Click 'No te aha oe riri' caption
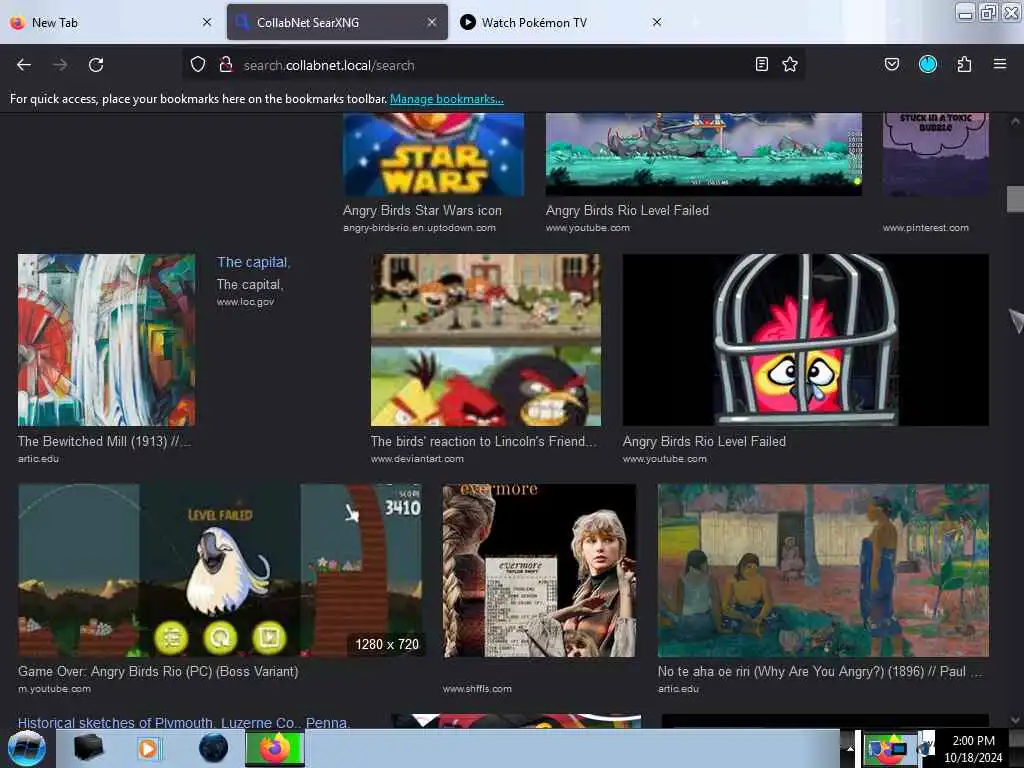Image resolution: width=1024 pixels, height=768 pixels. pyautogui.click(x=820, y=671)
